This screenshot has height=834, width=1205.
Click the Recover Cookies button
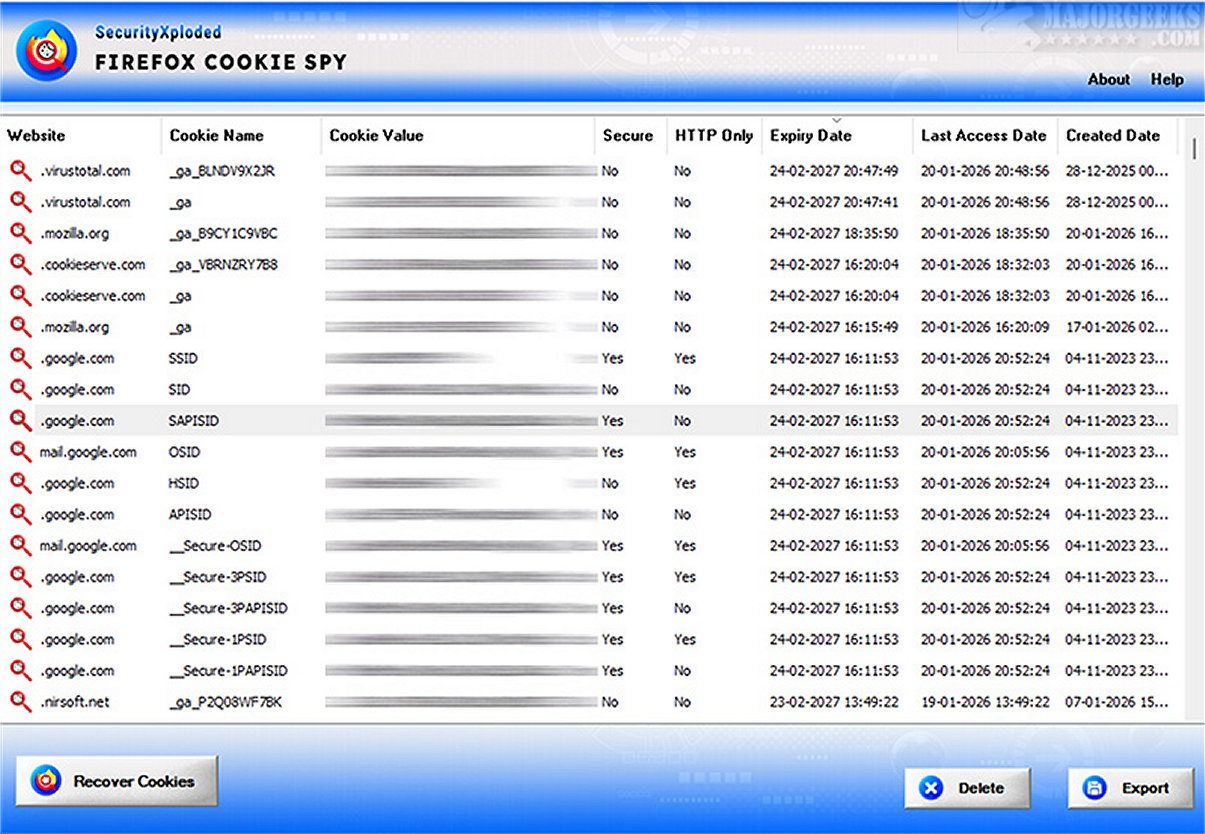tap(117, 781)
